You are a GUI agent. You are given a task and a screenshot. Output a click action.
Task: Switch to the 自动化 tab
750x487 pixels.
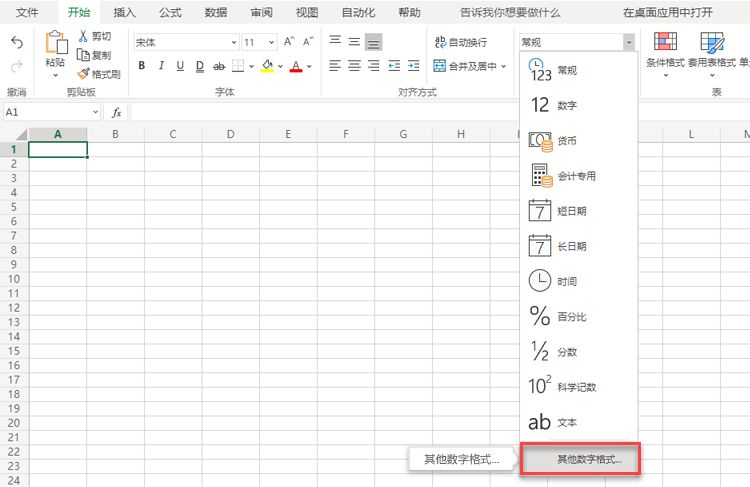(358, 12)
